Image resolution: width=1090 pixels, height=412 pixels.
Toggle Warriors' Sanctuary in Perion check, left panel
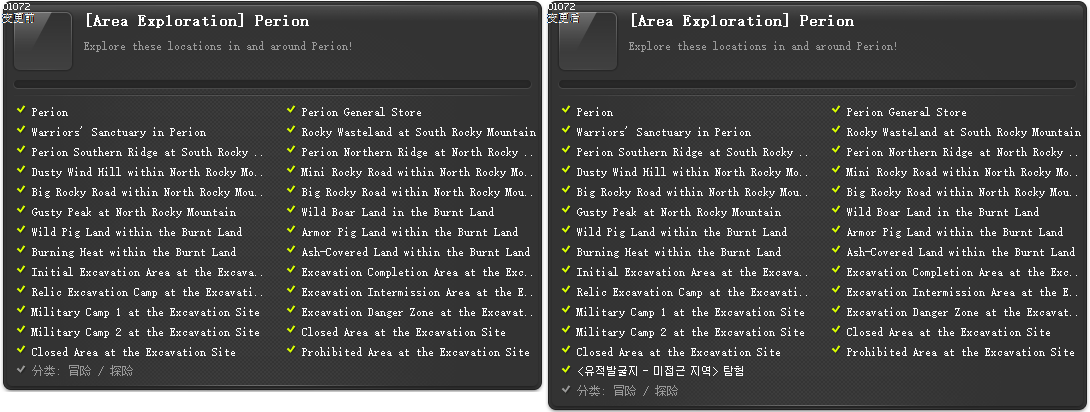pyautogui.click(x=22, y=131)
